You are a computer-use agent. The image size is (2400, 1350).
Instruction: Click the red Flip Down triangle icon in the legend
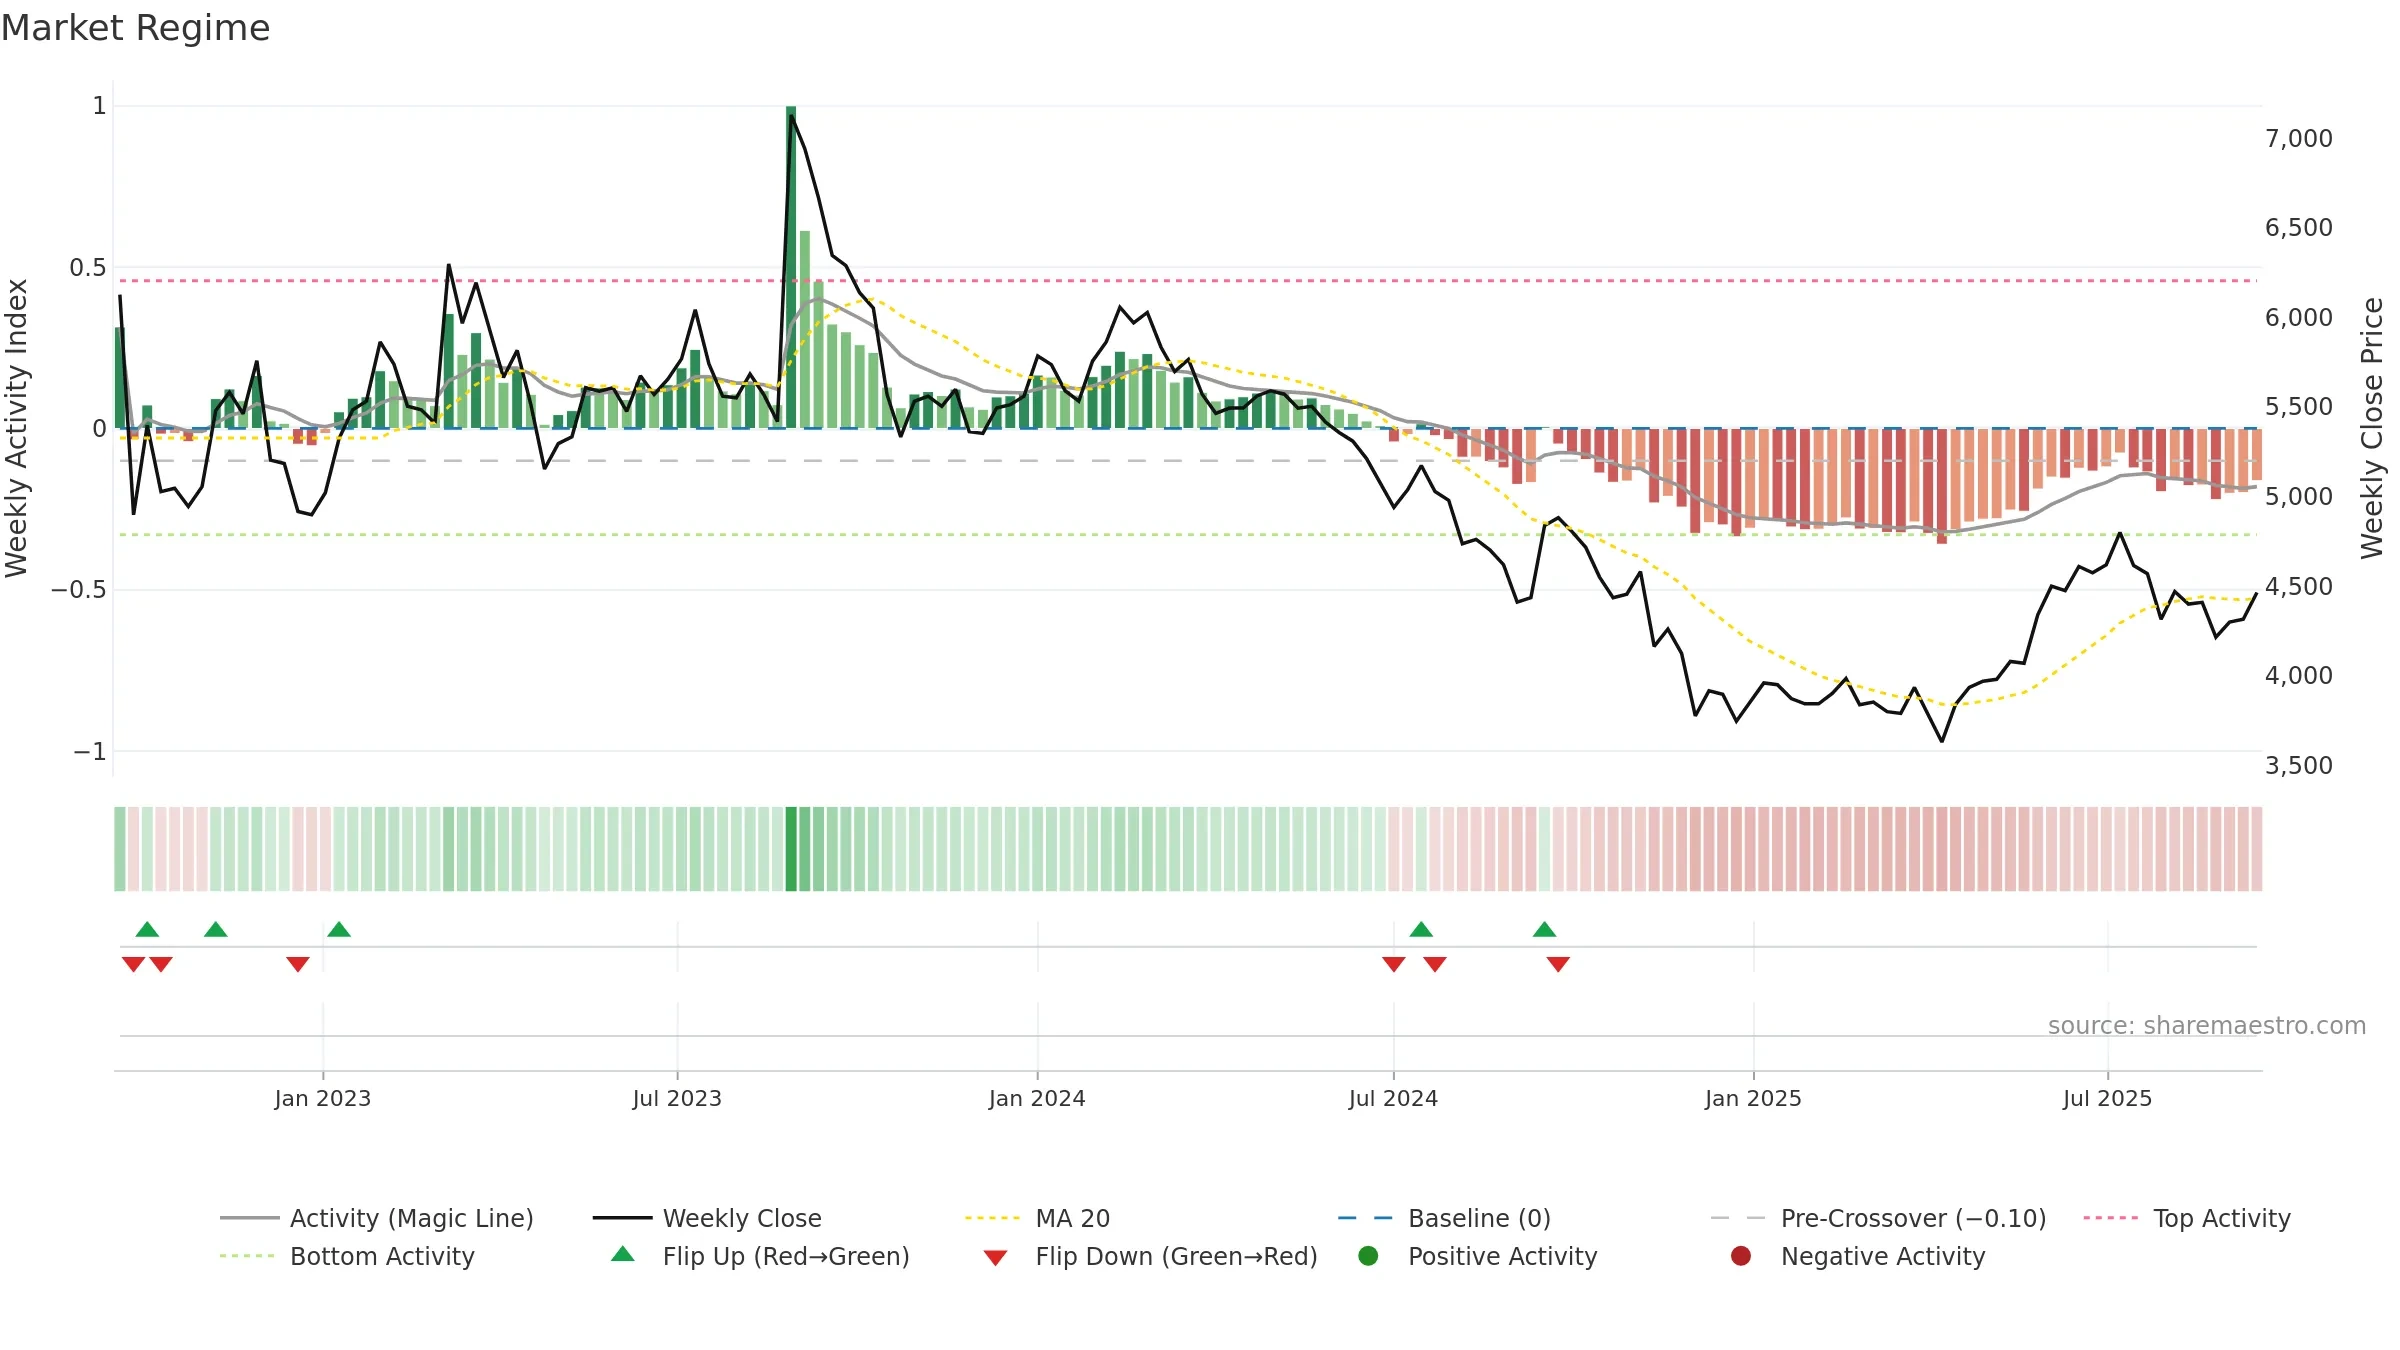(995, 1258)
